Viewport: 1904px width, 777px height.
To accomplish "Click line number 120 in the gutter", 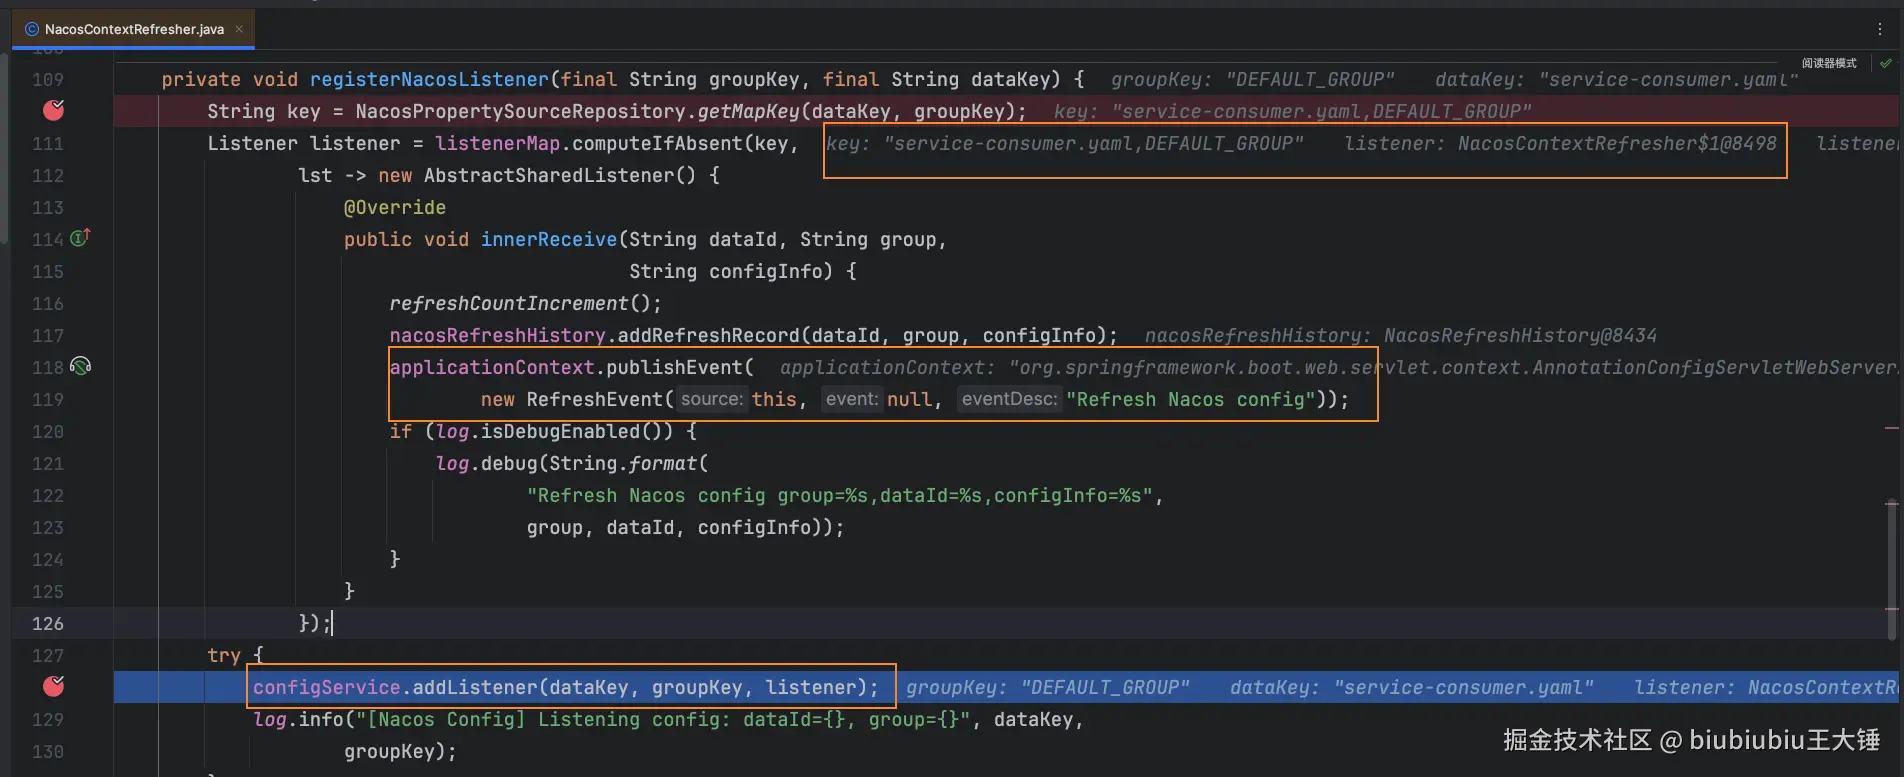I will click(48, 431).
